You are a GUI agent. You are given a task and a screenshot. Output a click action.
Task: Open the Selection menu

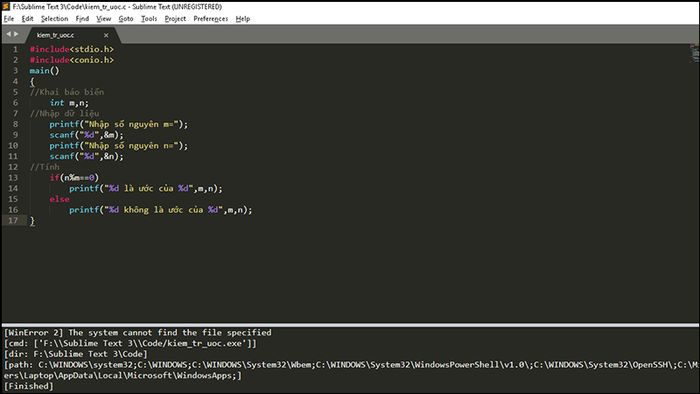click(54, 19)
